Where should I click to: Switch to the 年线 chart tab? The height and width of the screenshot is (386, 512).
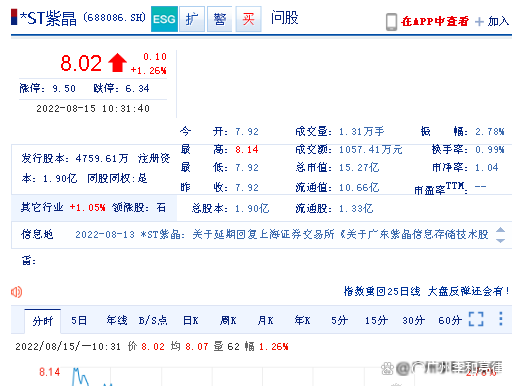[117, 321]
